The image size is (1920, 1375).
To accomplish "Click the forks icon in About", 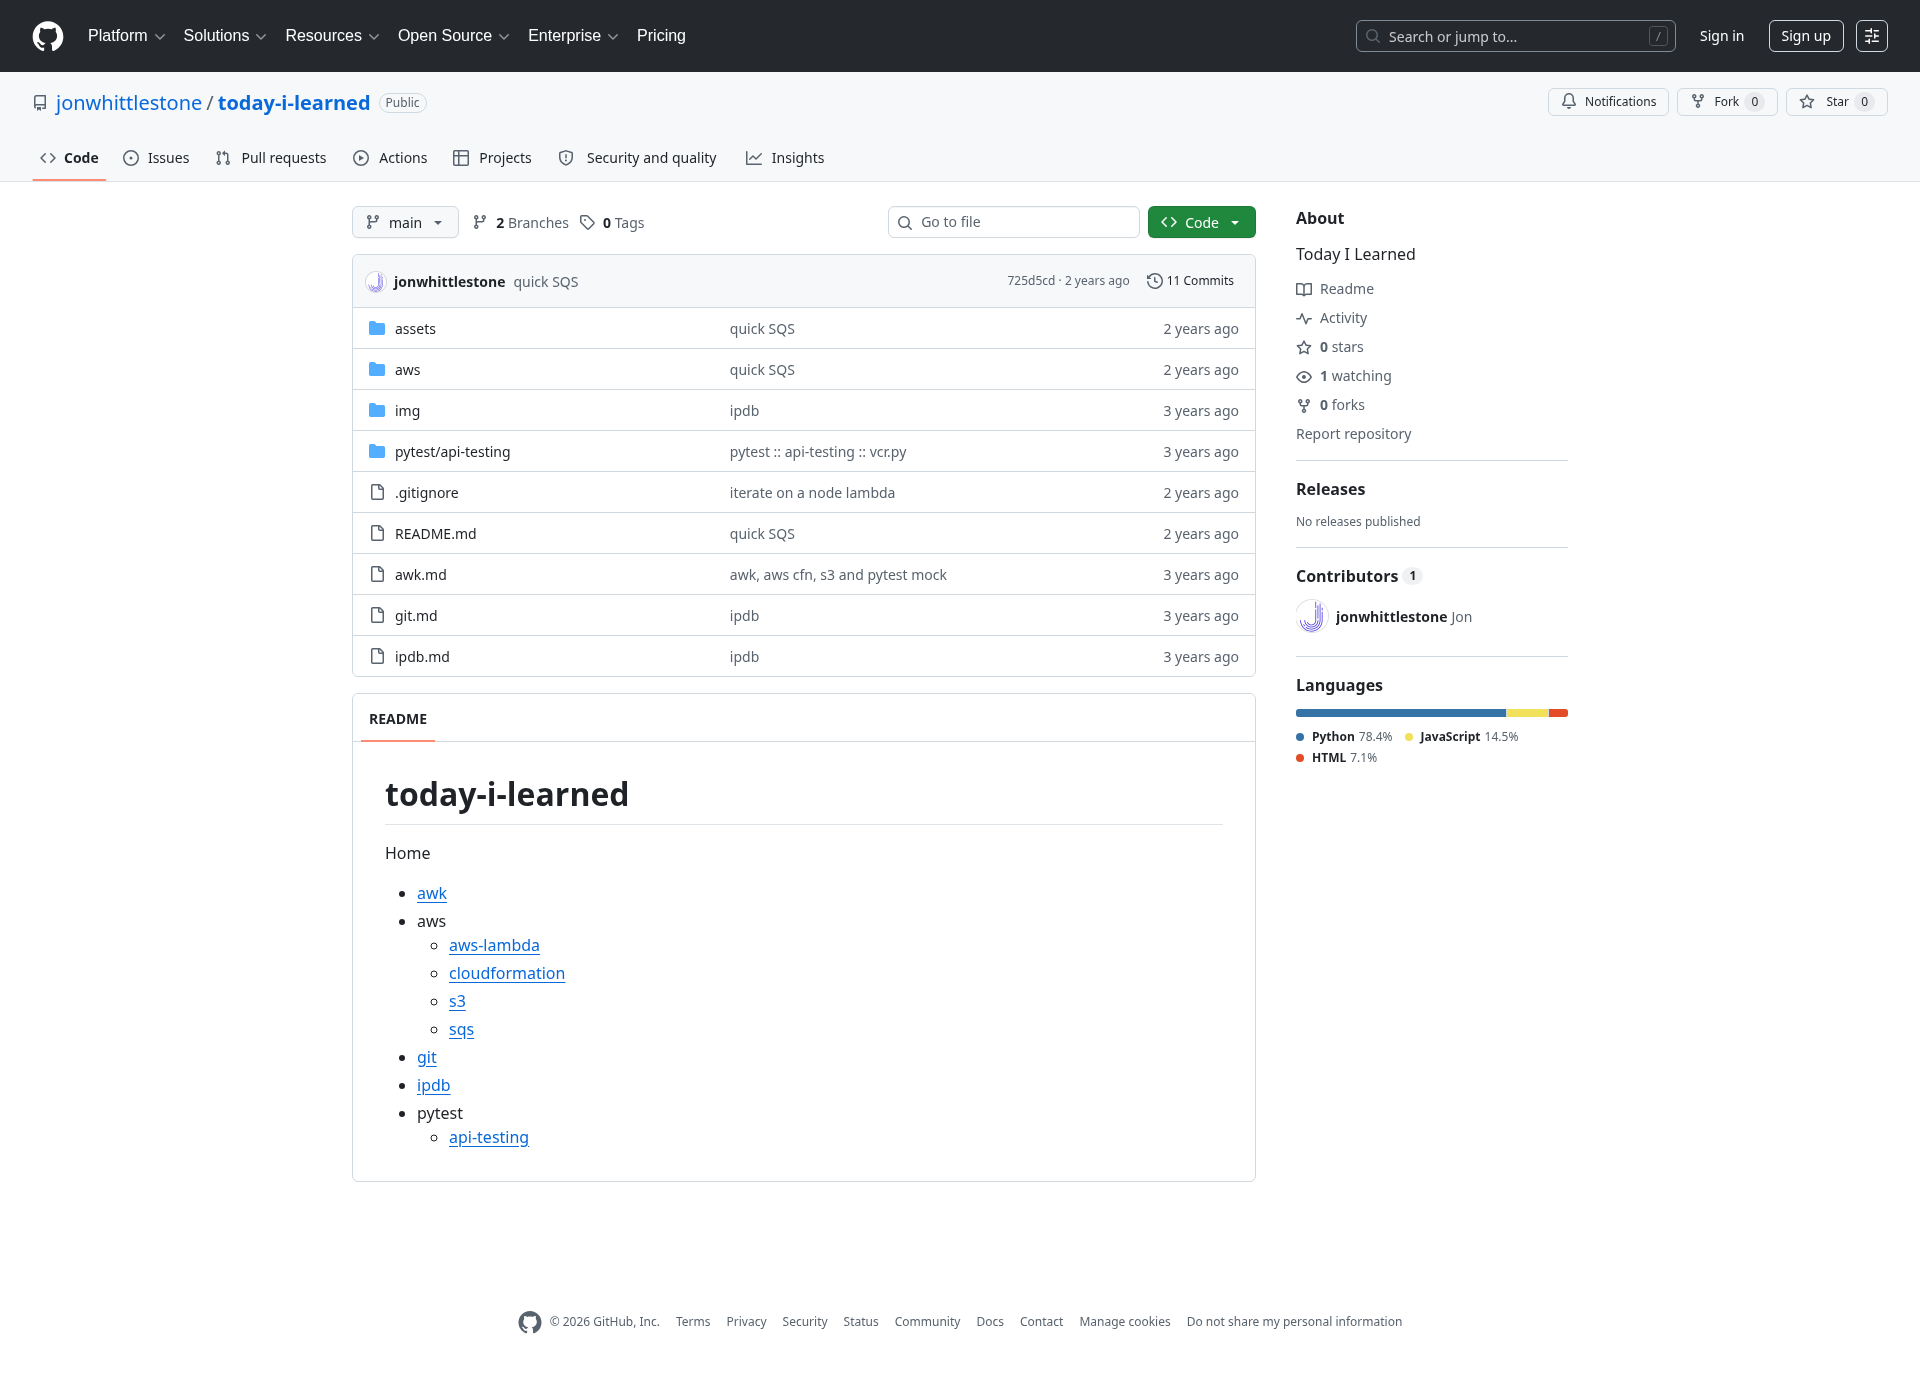I will tap(1304, 405).
